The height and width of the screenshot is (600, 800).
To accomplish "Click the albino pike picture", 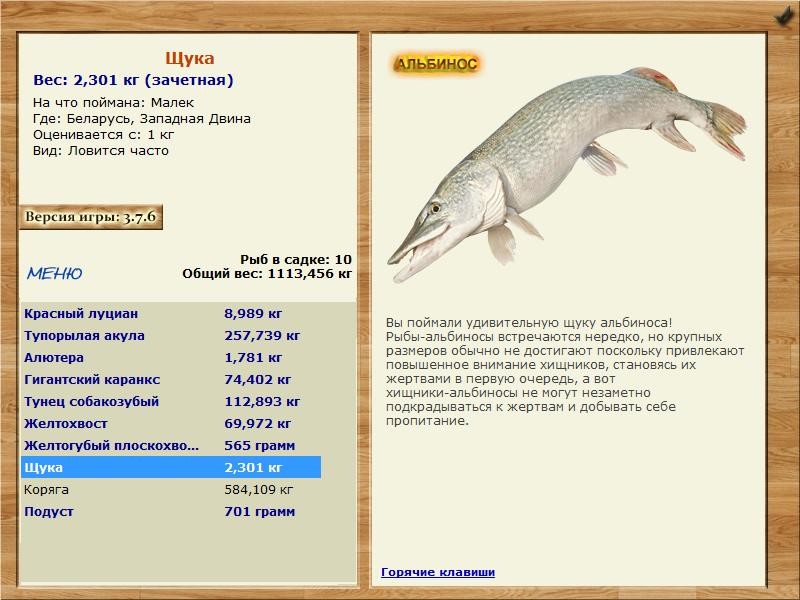I will pyautogui.click(x=566, y=173).
